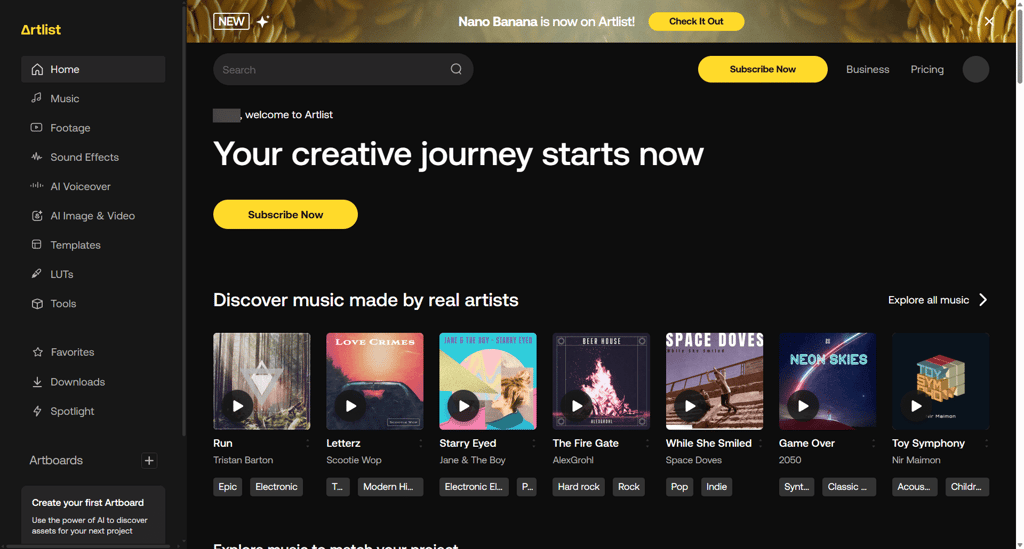This screenshot has width=1024, height=549.
Task: Select the Pop genre tag
Action: 679,487
